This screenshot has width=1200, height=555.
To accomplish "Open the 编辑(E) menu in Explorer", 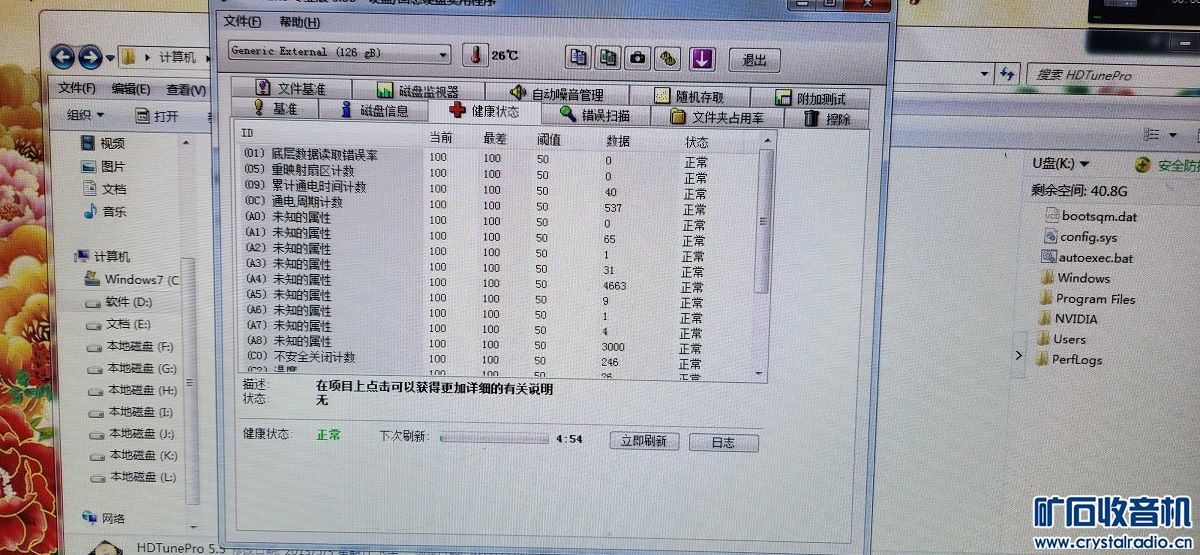I will 131,88.
